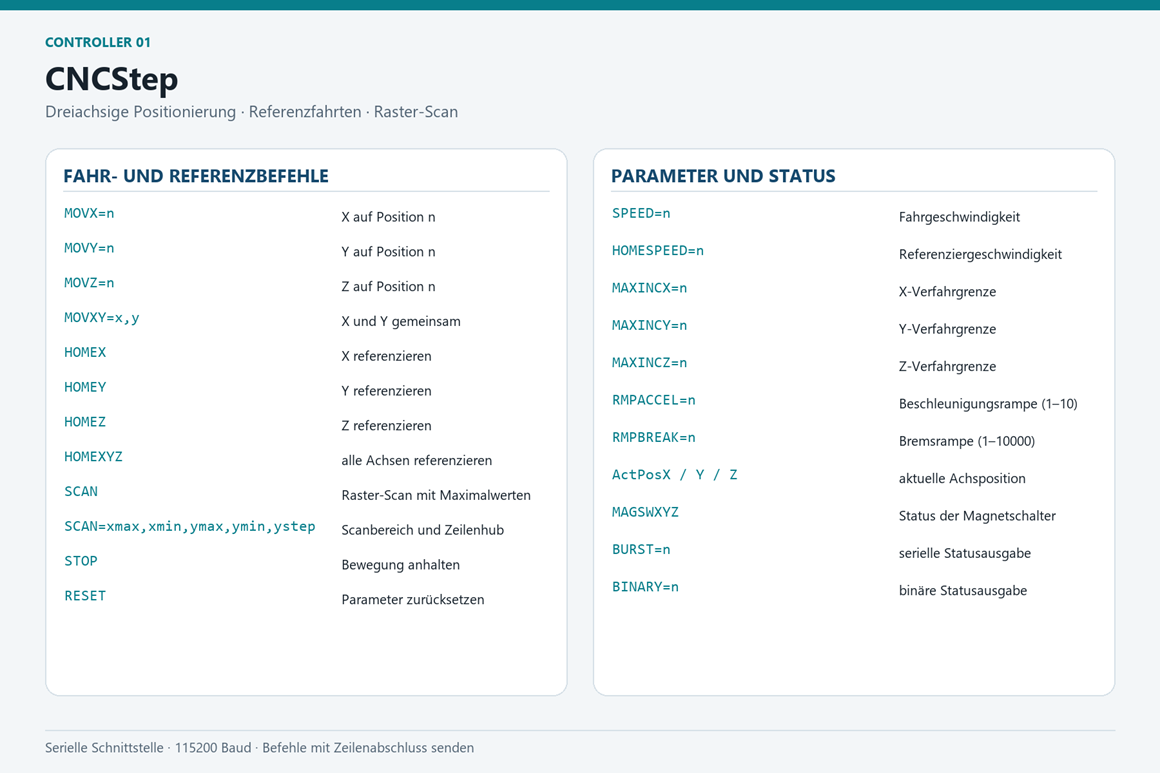The image size is (1160, 773).
Task: Click the STOP command
Action: point(81,561)
